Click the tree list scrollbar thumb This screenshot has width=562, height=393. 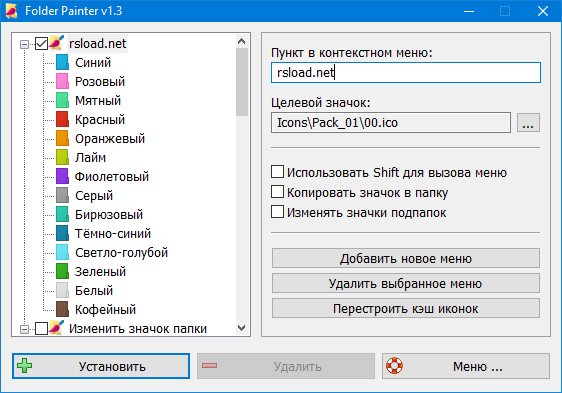[242, 82]
